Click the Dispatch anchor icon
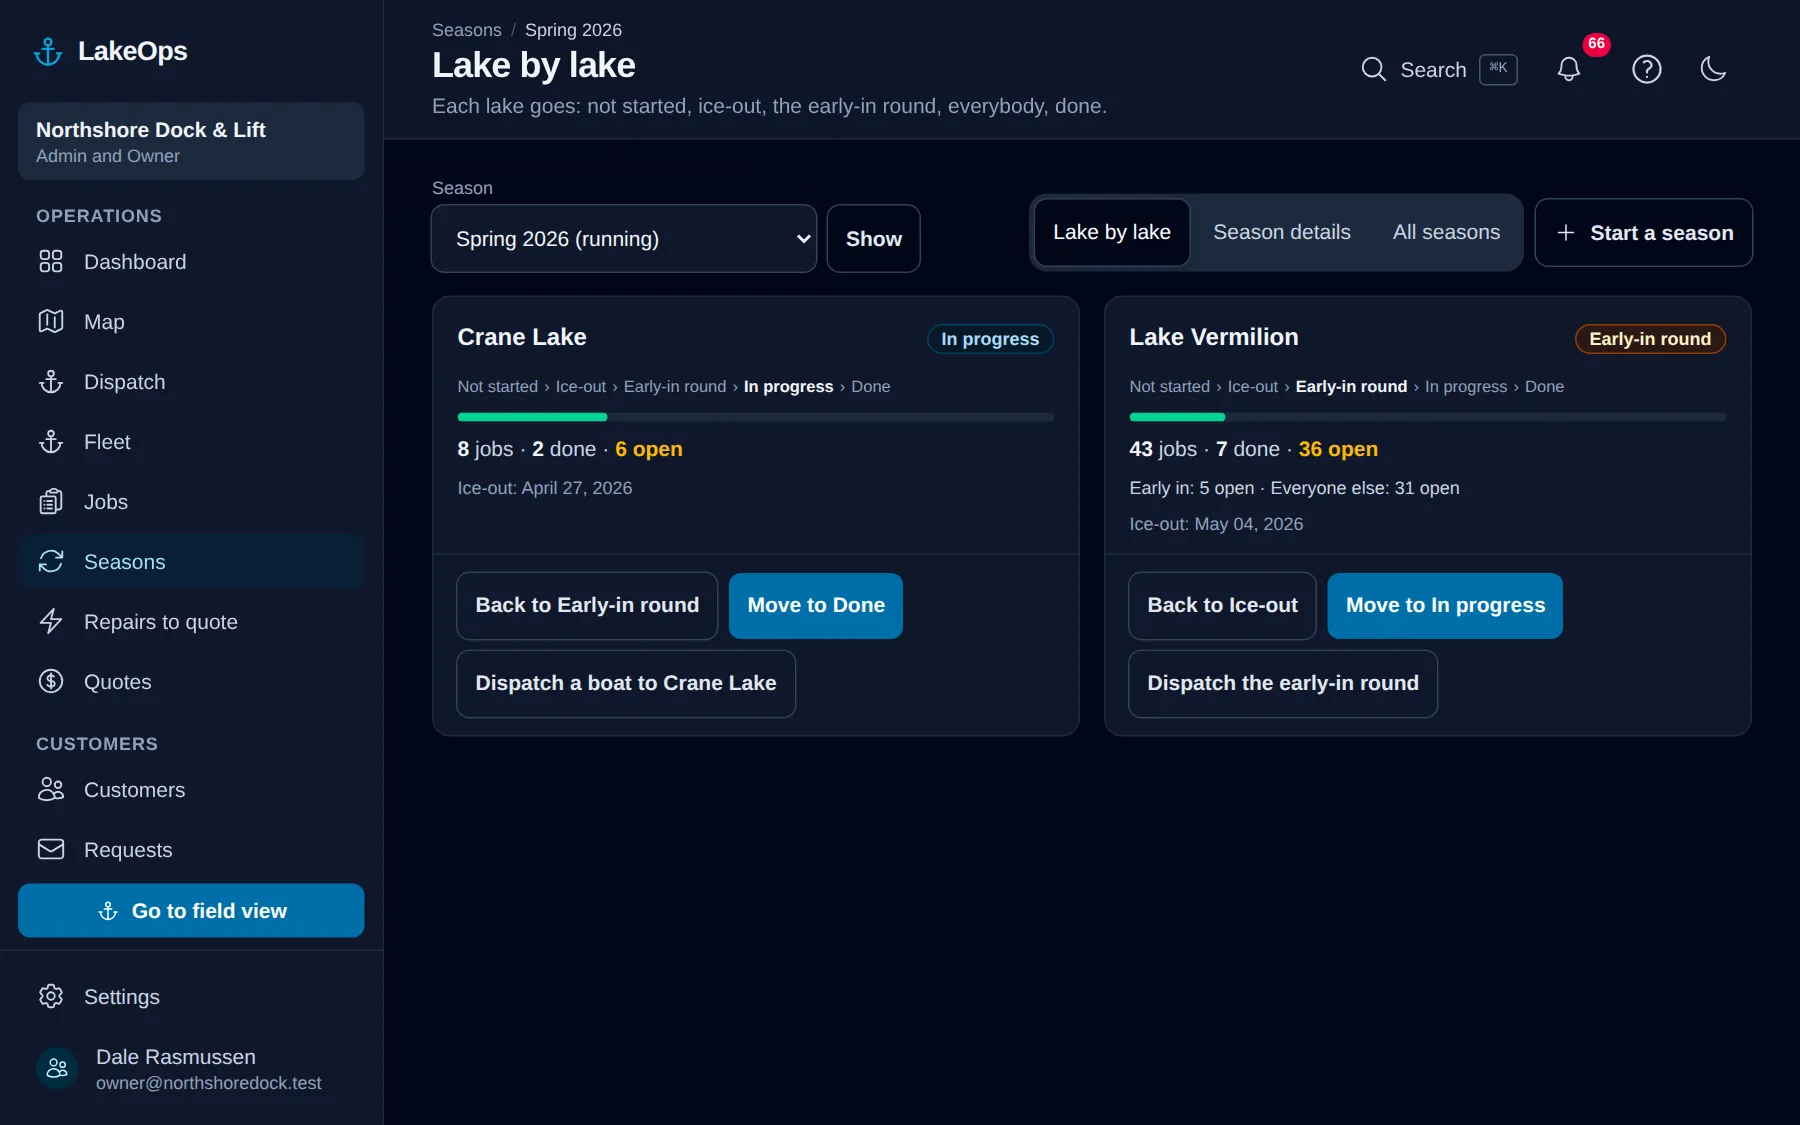The height and width of the screenshot is (1125, 1800). 51,382
